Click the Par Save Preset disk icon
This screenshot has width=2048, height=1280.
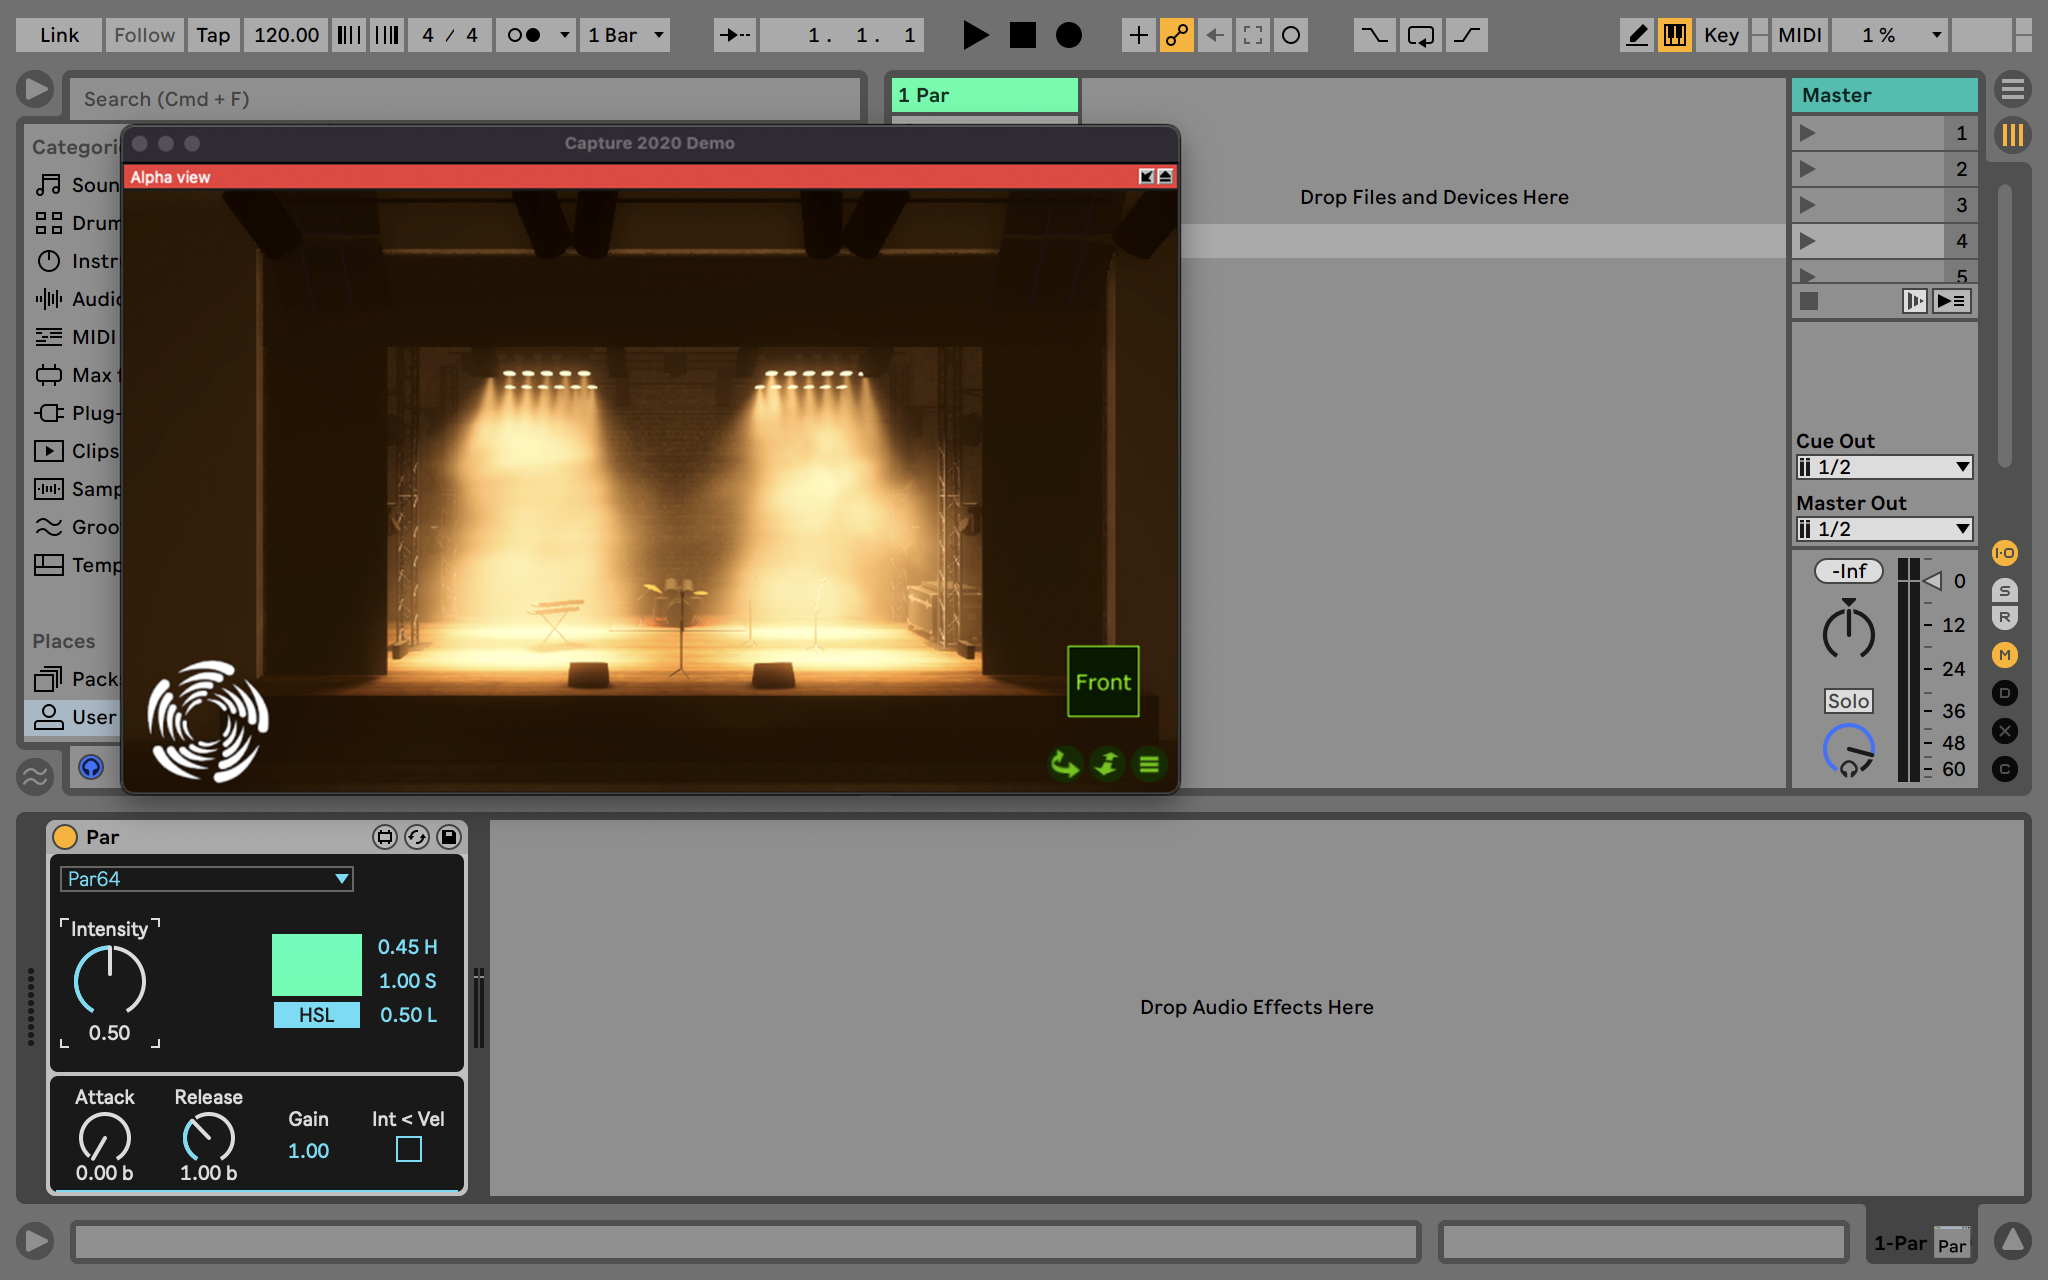tap(449, 837)
